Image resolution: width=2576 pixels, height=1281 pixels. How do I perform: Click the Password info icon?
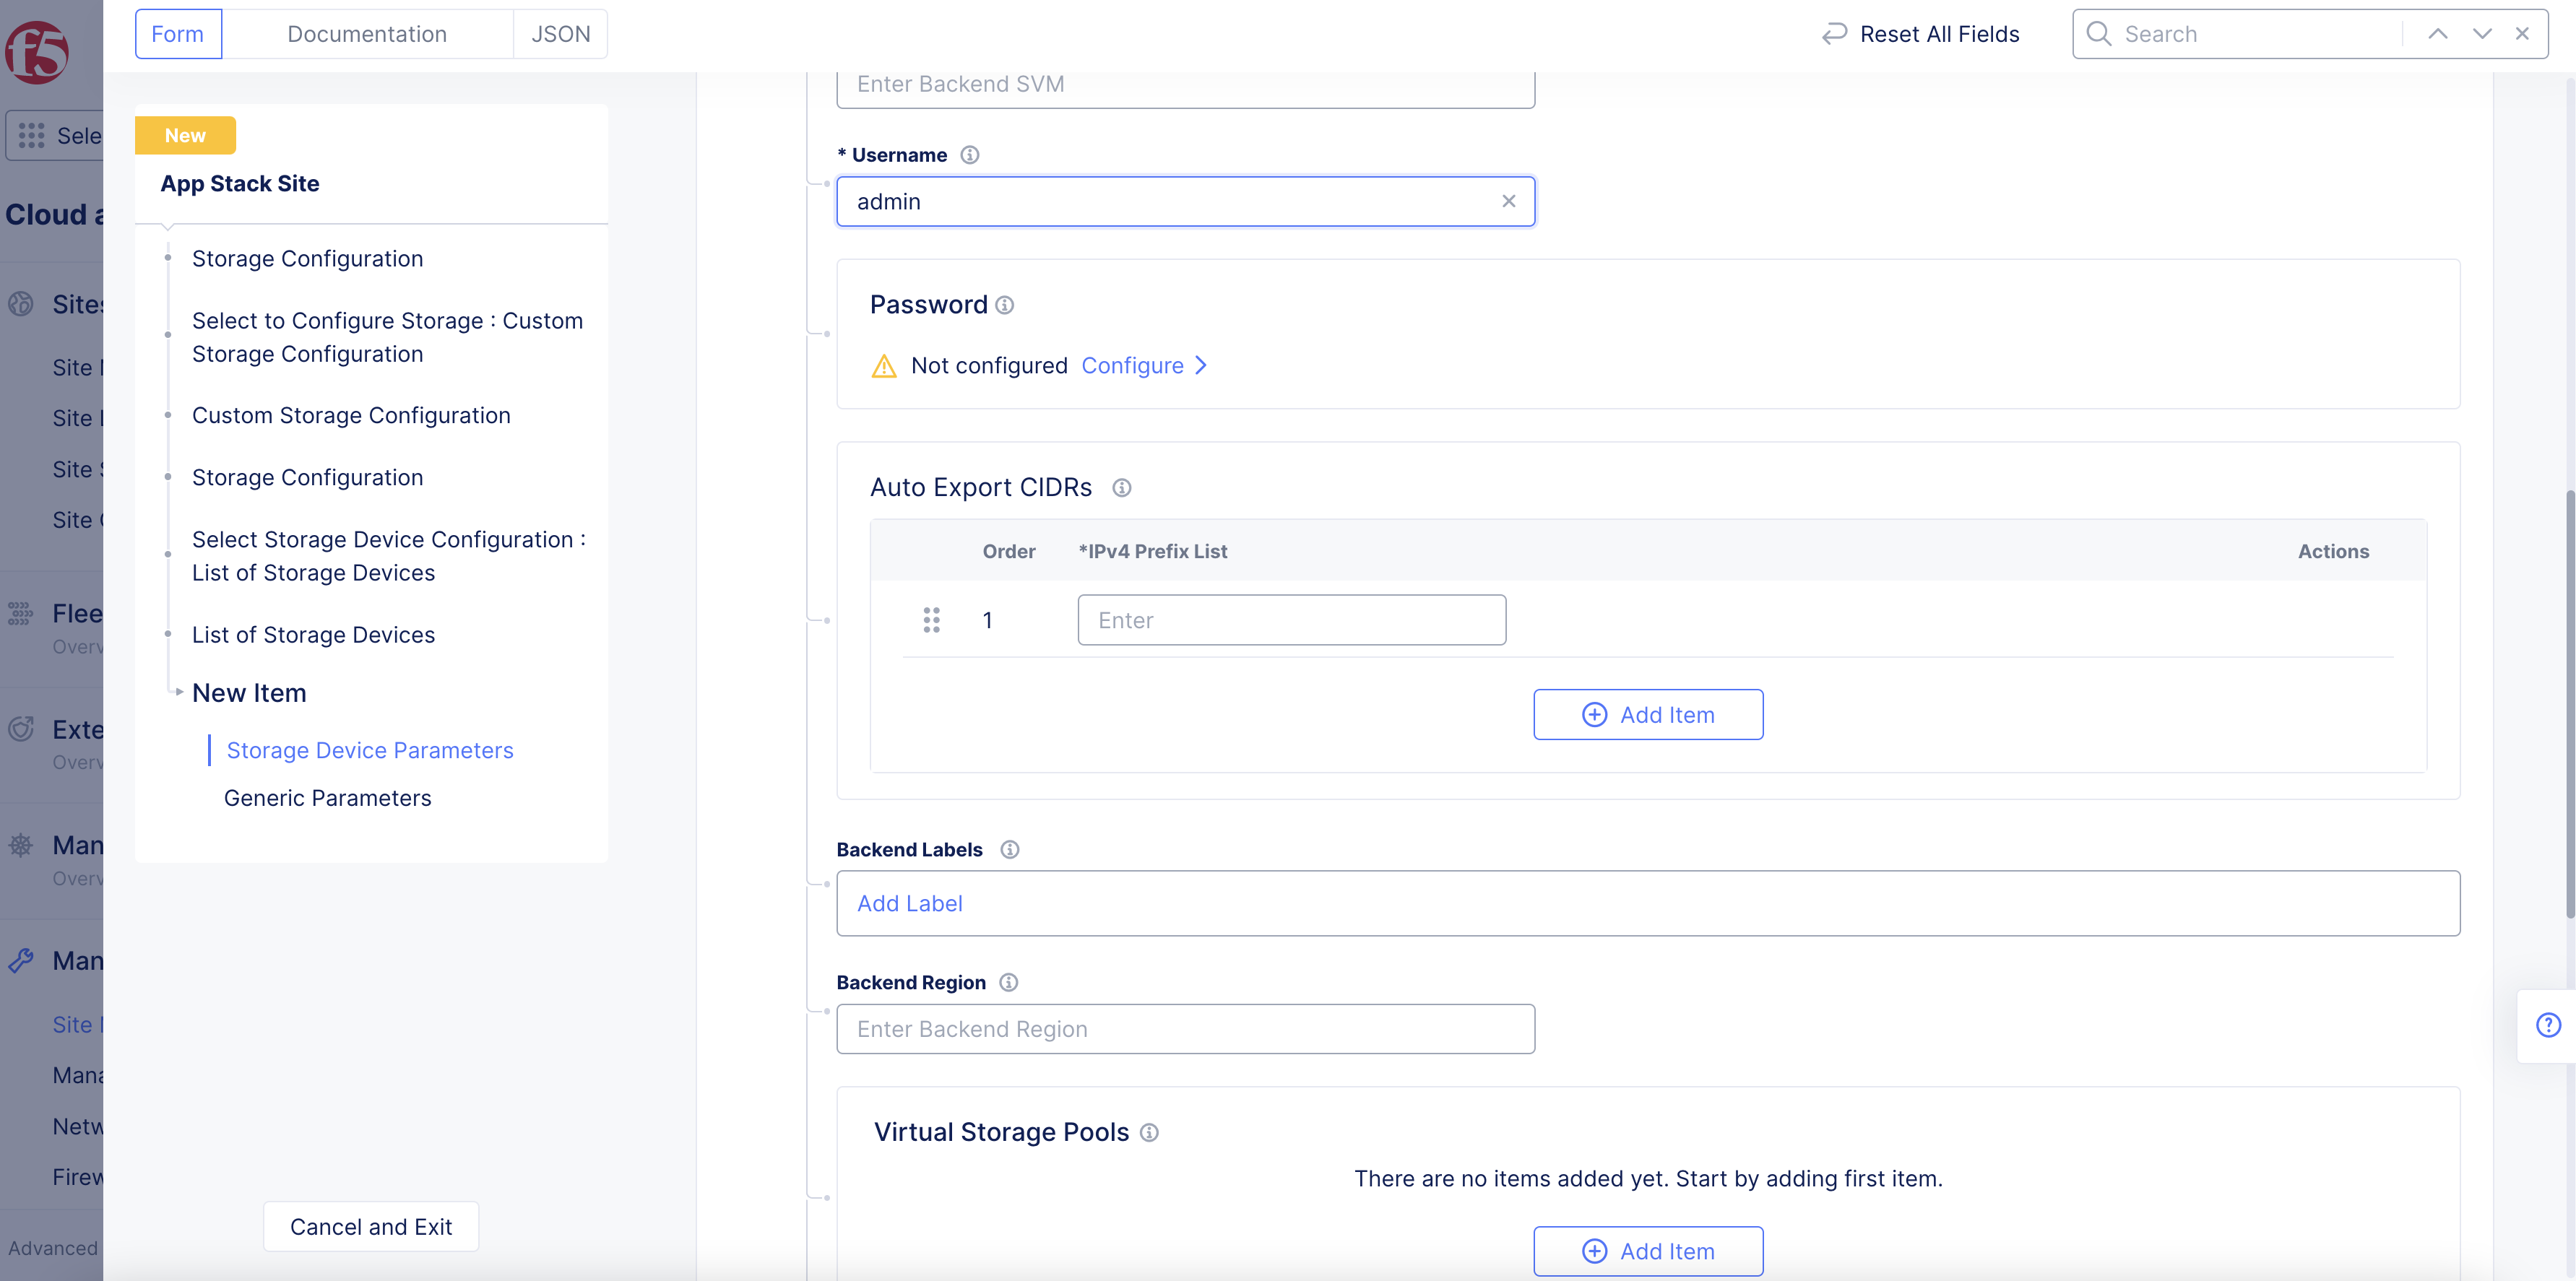point(1005,305)
